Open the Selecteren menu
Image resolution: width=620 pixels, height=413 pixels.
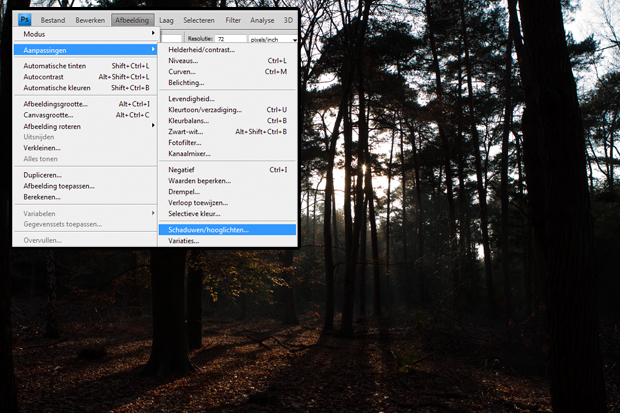198,20
